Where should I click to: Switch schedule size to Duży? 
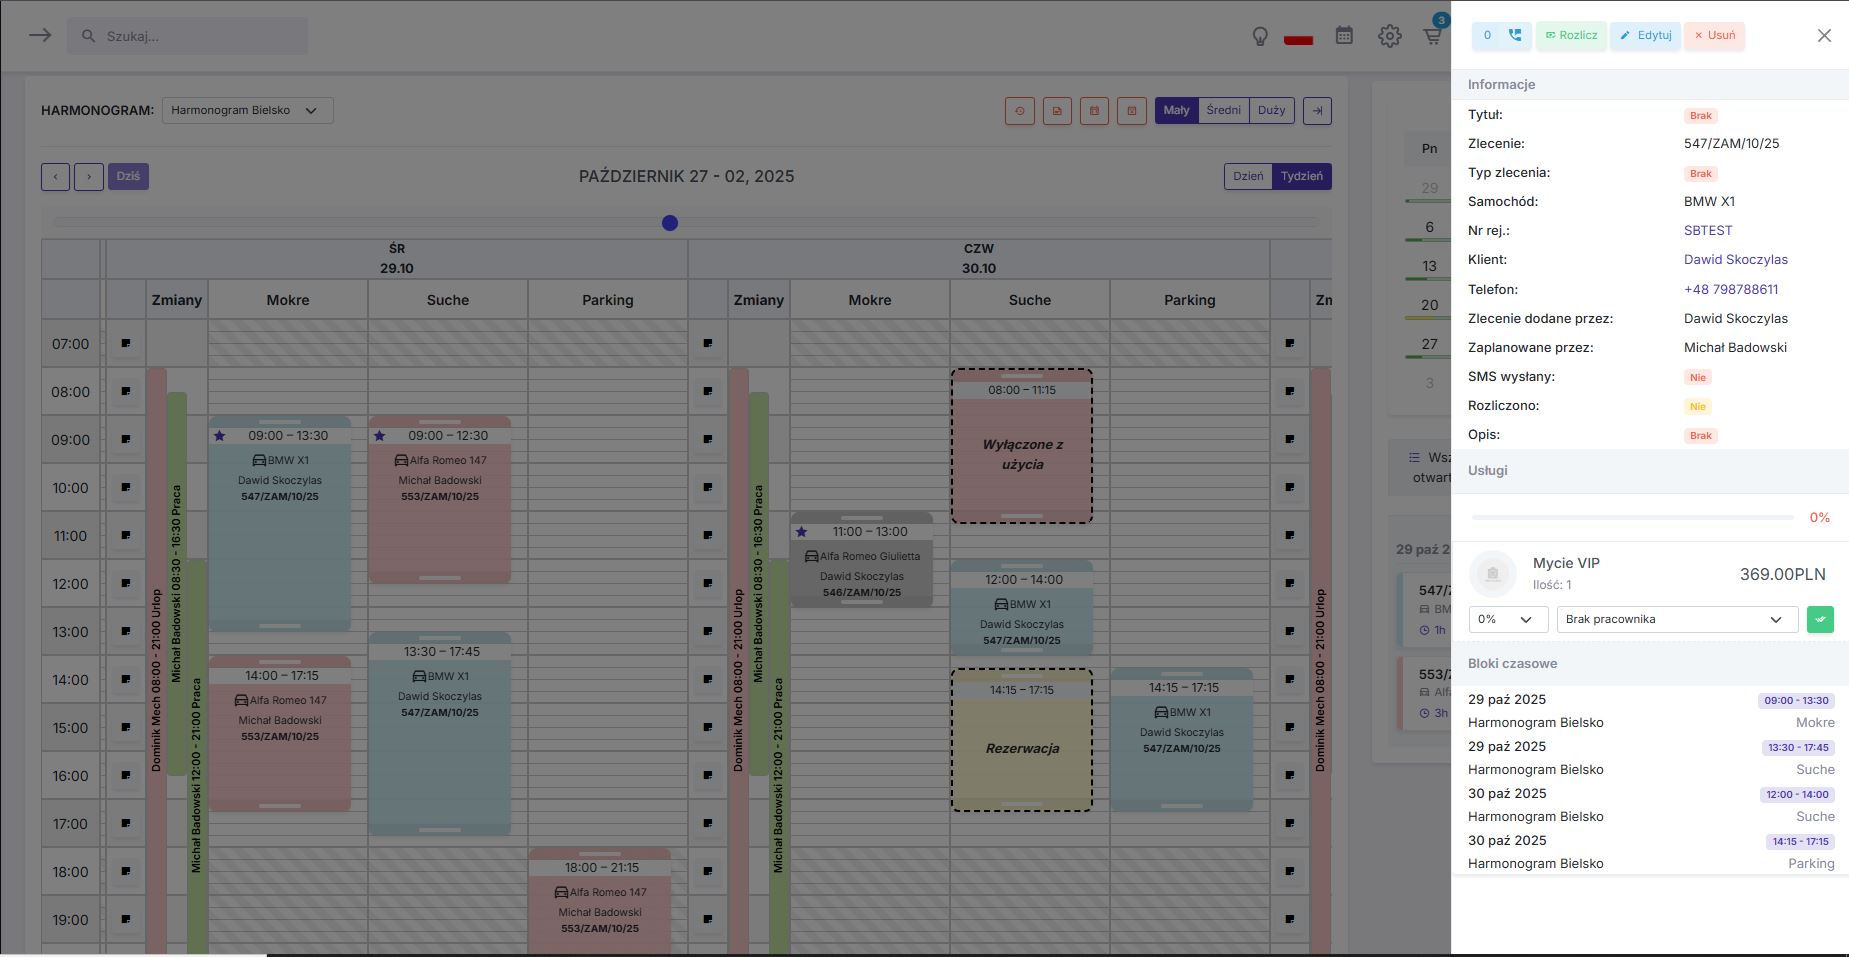tap(1271, 110)
